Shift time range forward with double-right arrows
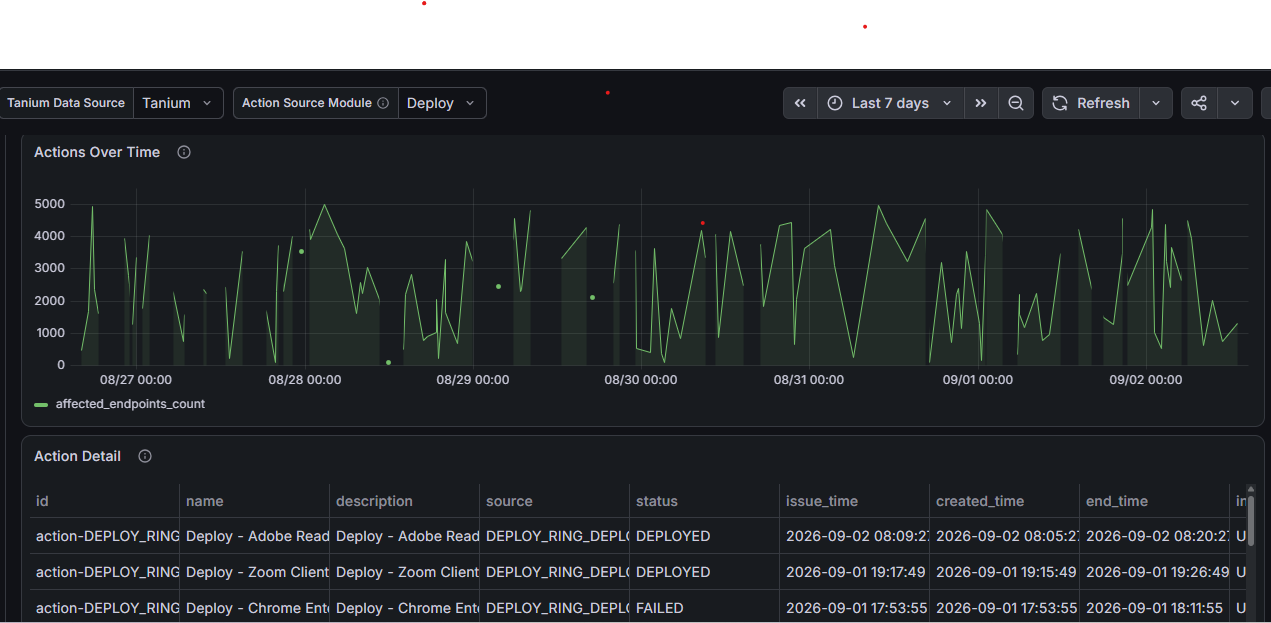 pos(981,103)
